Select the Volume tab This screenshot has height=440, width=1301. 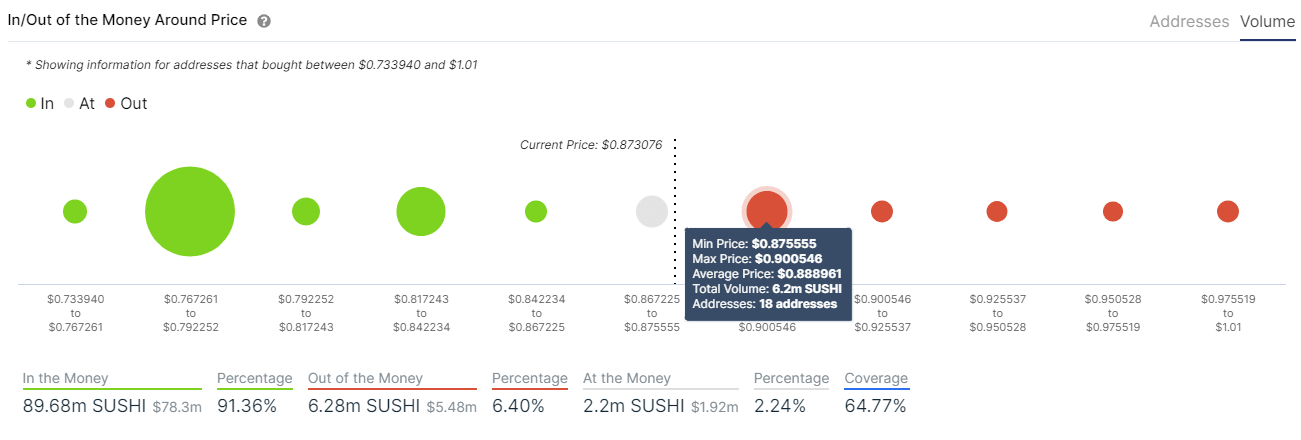(x=1267, y=21)
